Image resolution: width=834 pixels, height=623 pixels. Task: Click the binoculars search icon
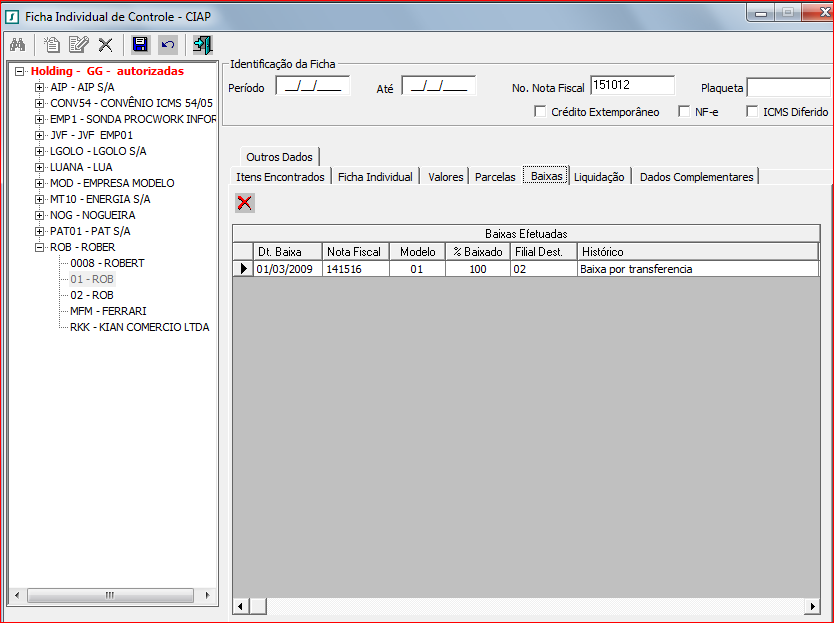click(17, 45)
